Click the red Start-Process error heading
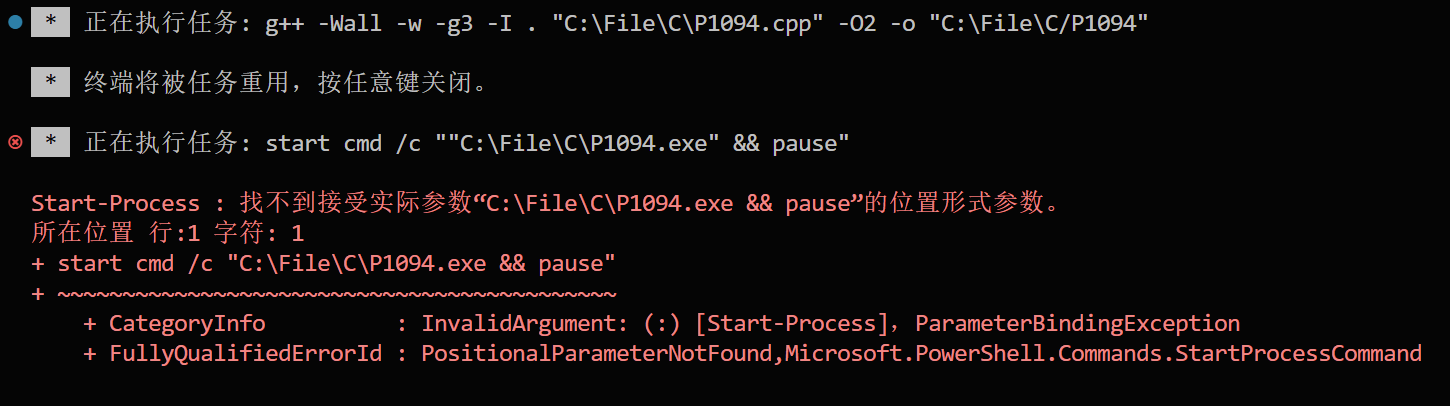1450x406 pixels. coord(115,204)
